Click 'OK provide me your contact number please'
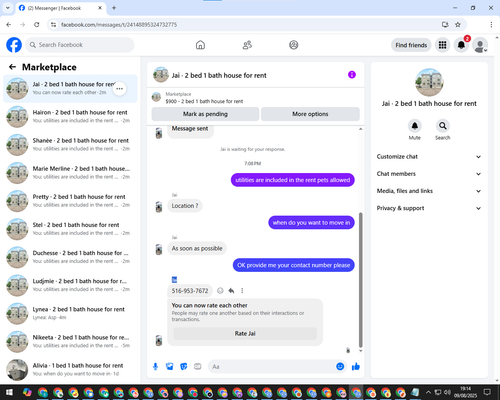The image size is (500, 400). [294, 265]
